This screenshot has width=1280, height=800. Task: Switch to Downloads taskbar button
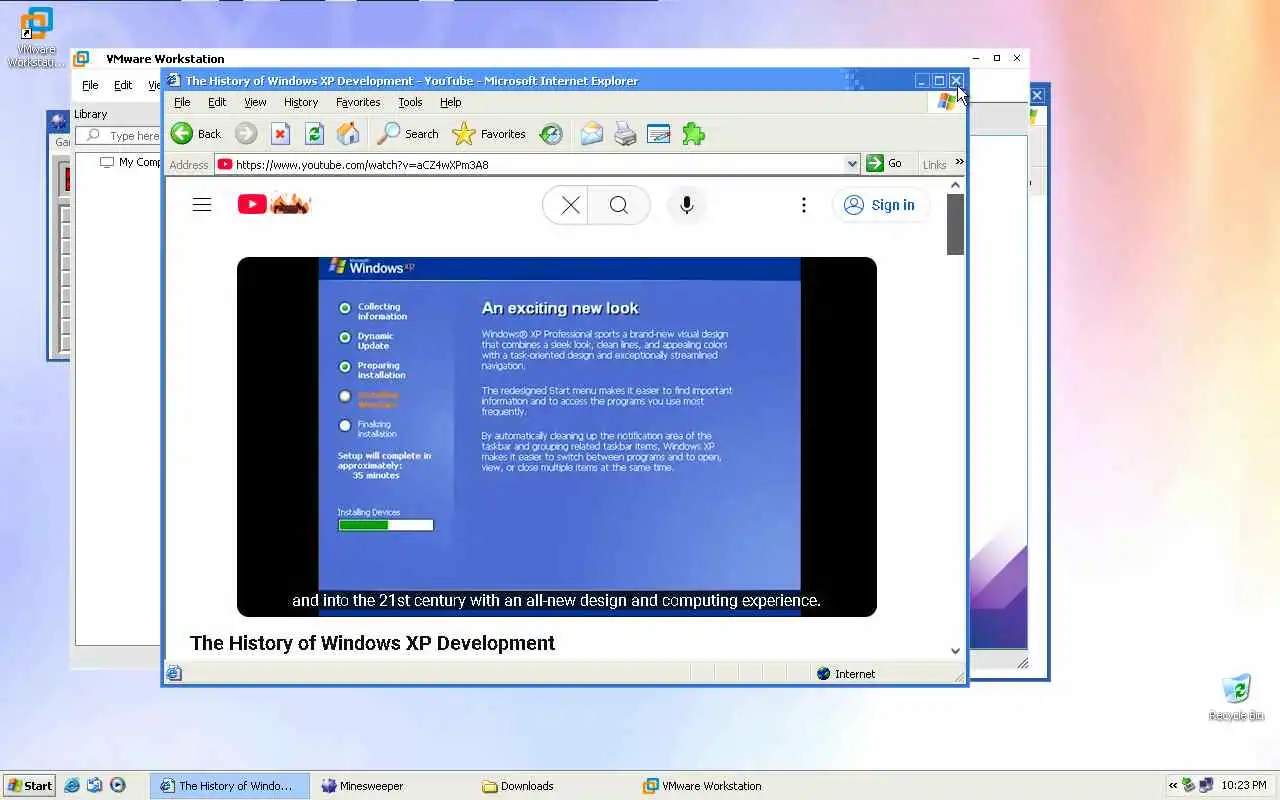pyautogui.click(x=553, y=786)
